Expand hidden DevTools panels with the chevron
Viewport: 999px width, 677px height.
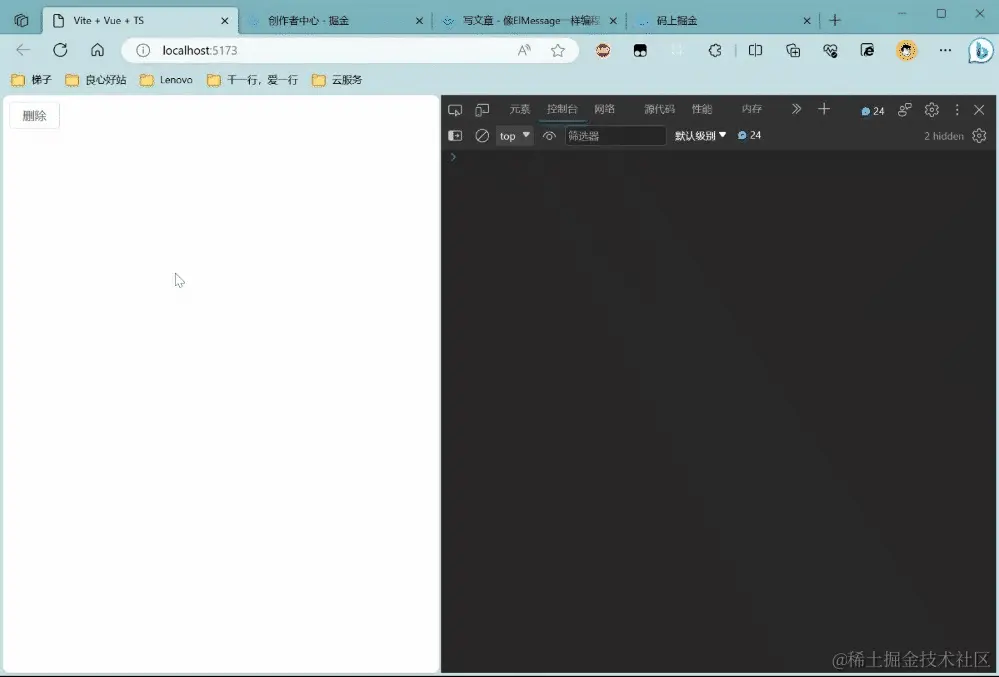[x=797, y=110]
